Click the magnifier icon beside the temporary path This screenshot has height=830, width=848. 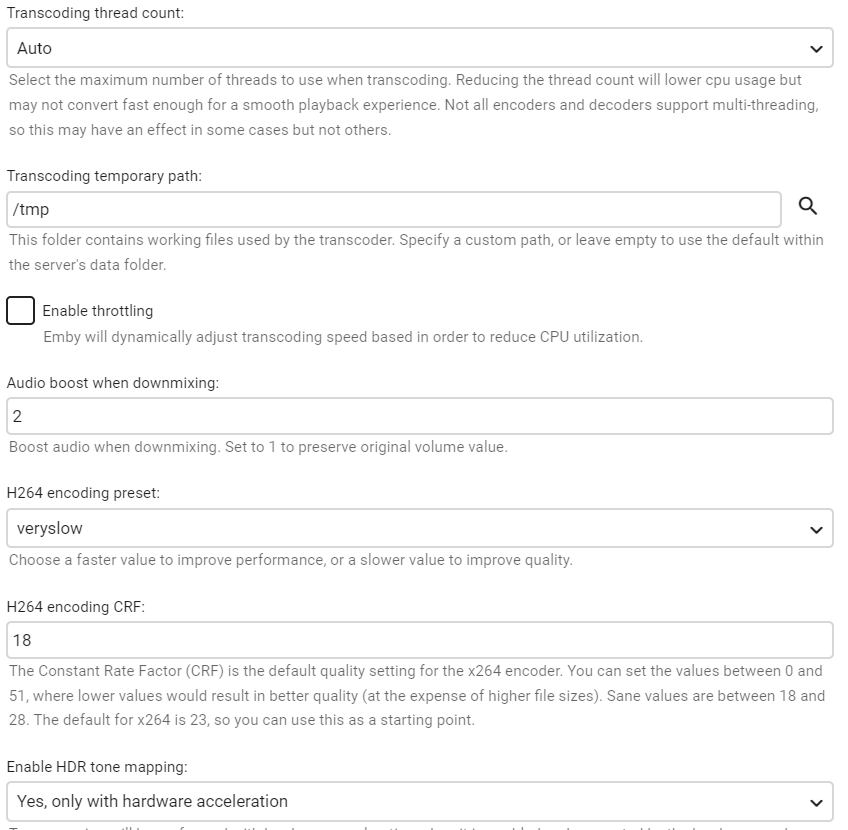tap(808, 206)
